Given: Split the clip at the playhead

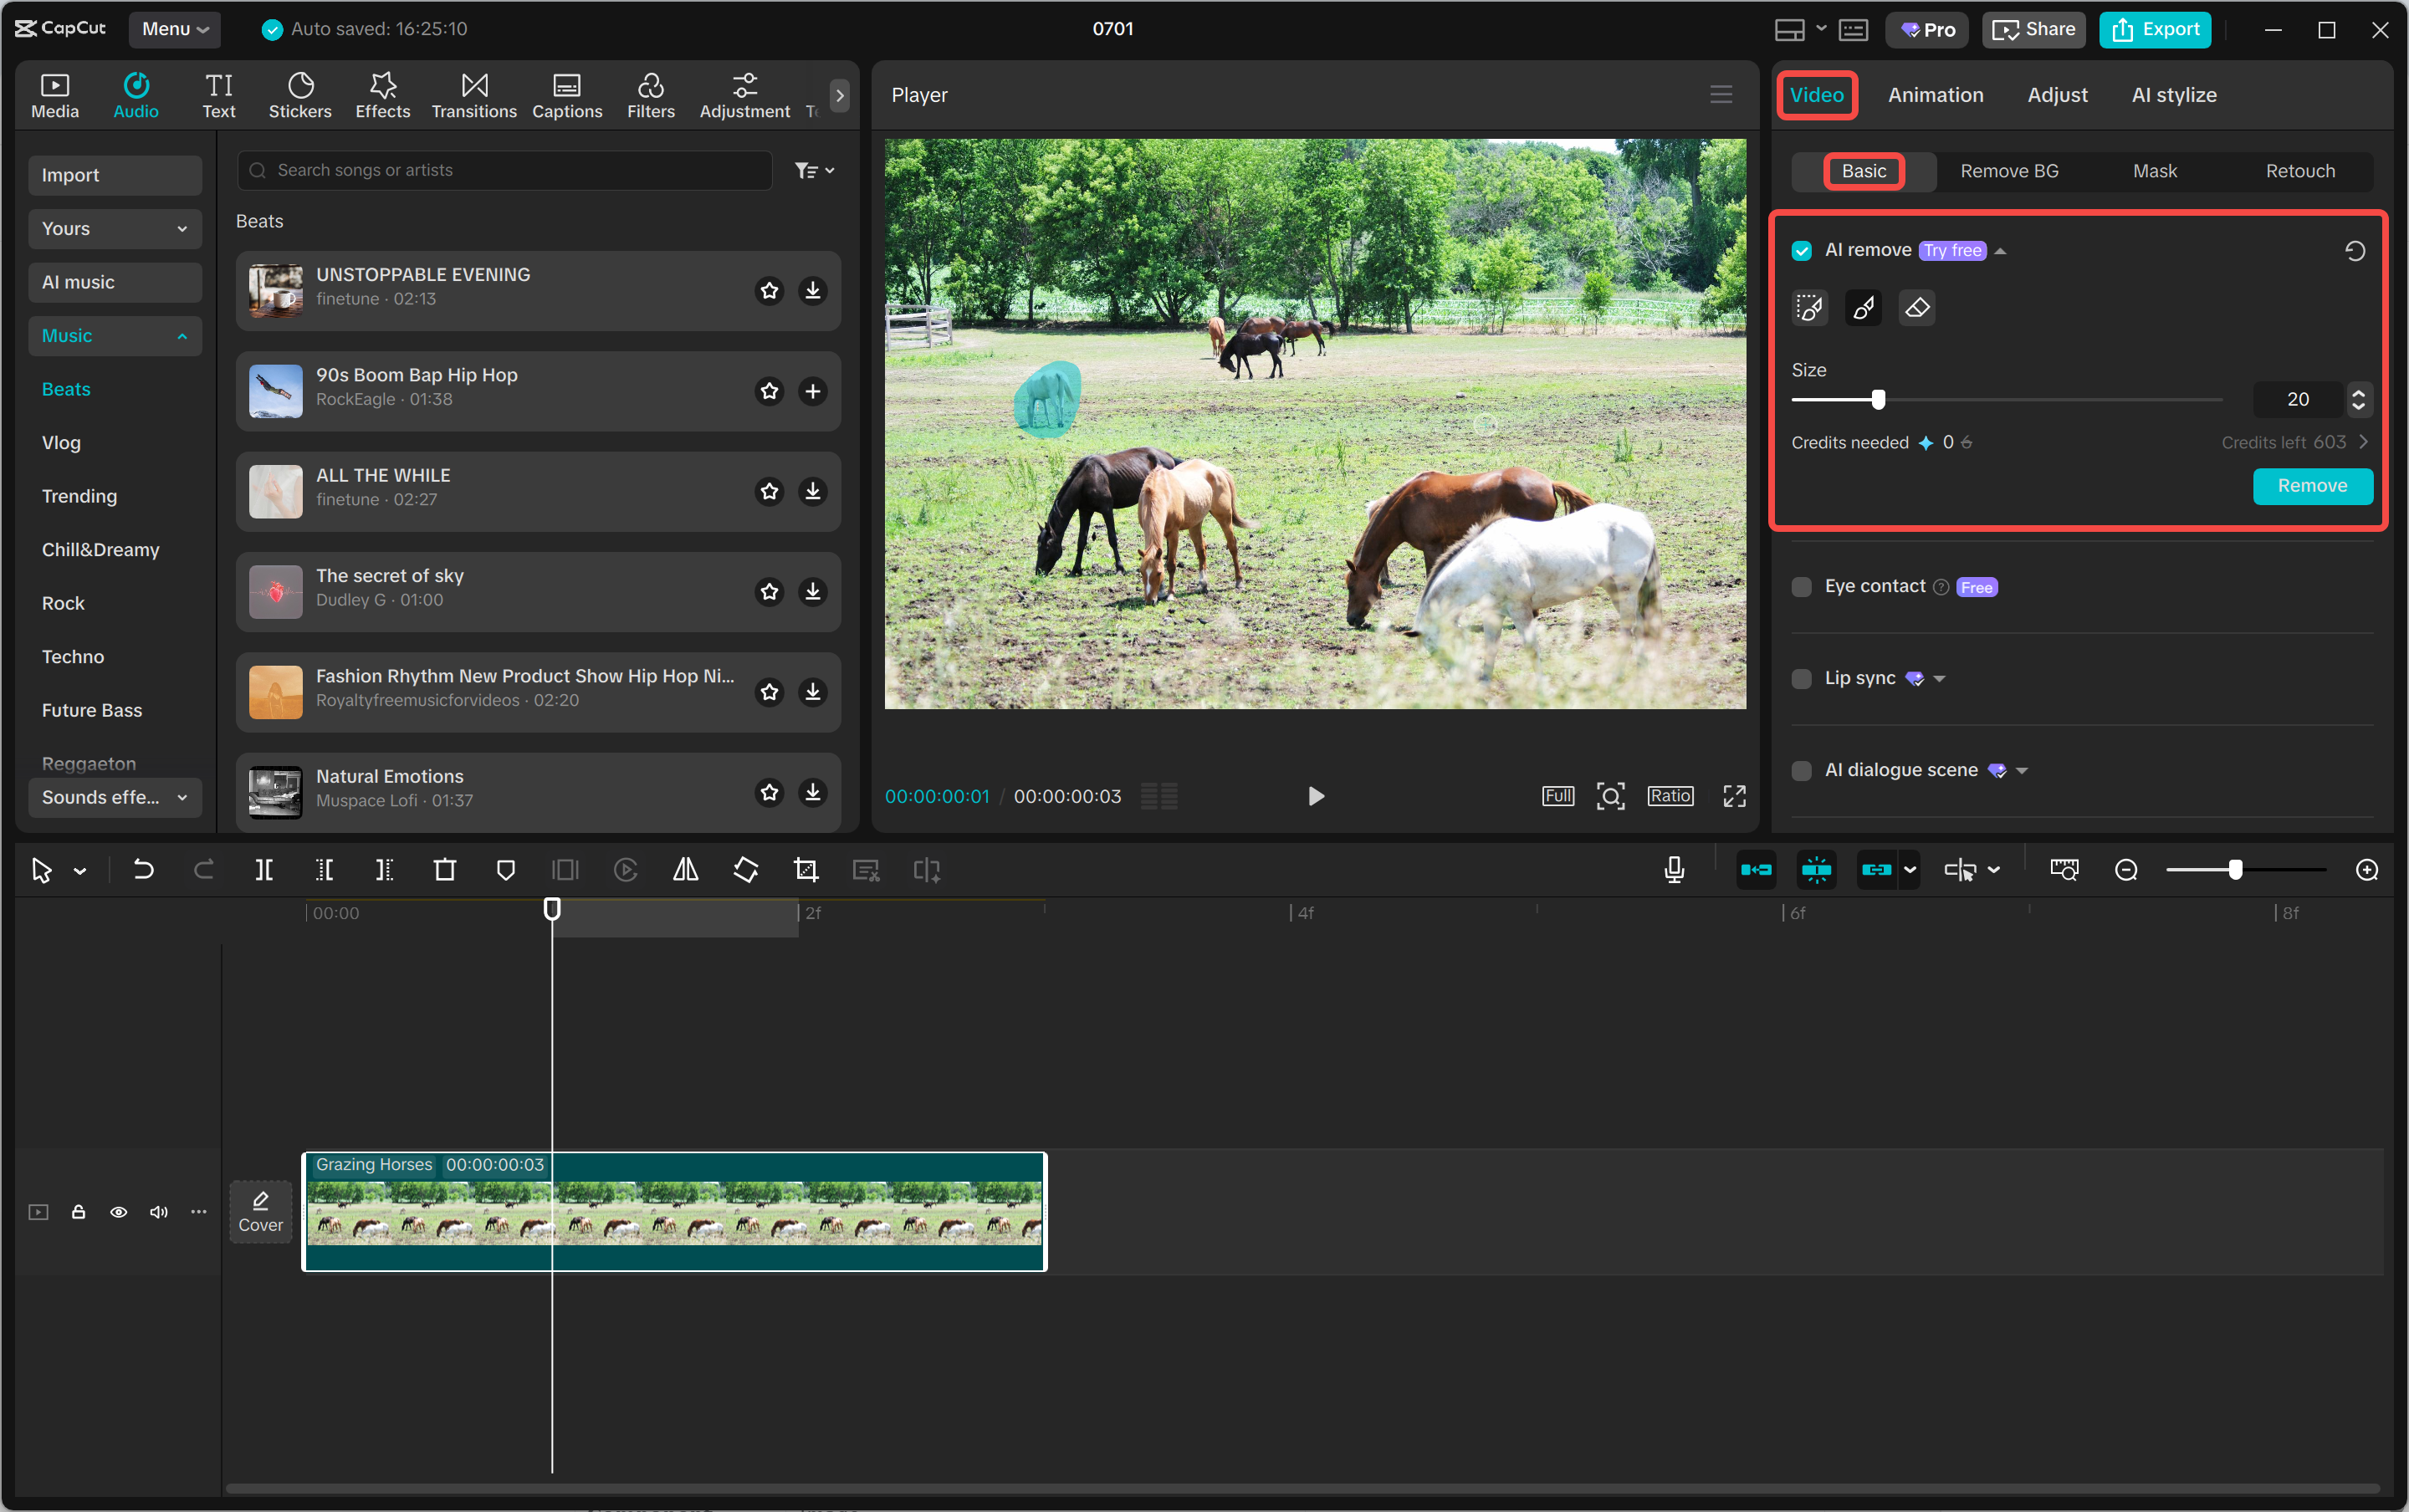Looking at the screenshot, I should (265, 869).
